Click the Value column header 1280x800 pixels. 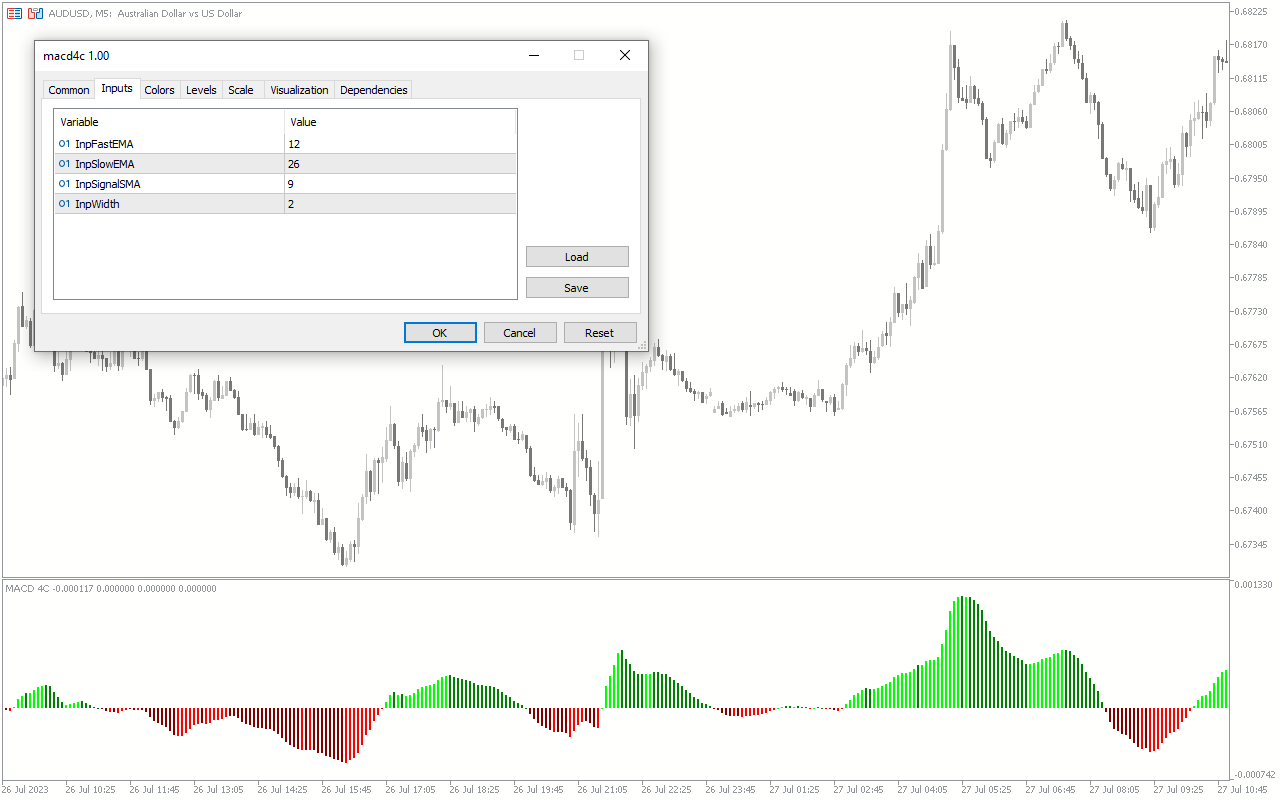click(400, 122)
